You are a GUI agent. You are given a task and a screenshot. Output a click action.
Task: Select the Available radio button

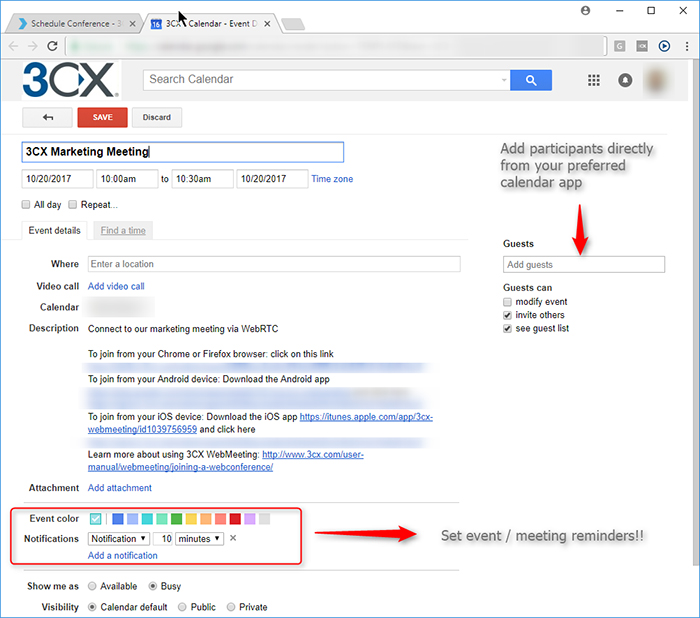pyautogui.click(x=92, y=586)
